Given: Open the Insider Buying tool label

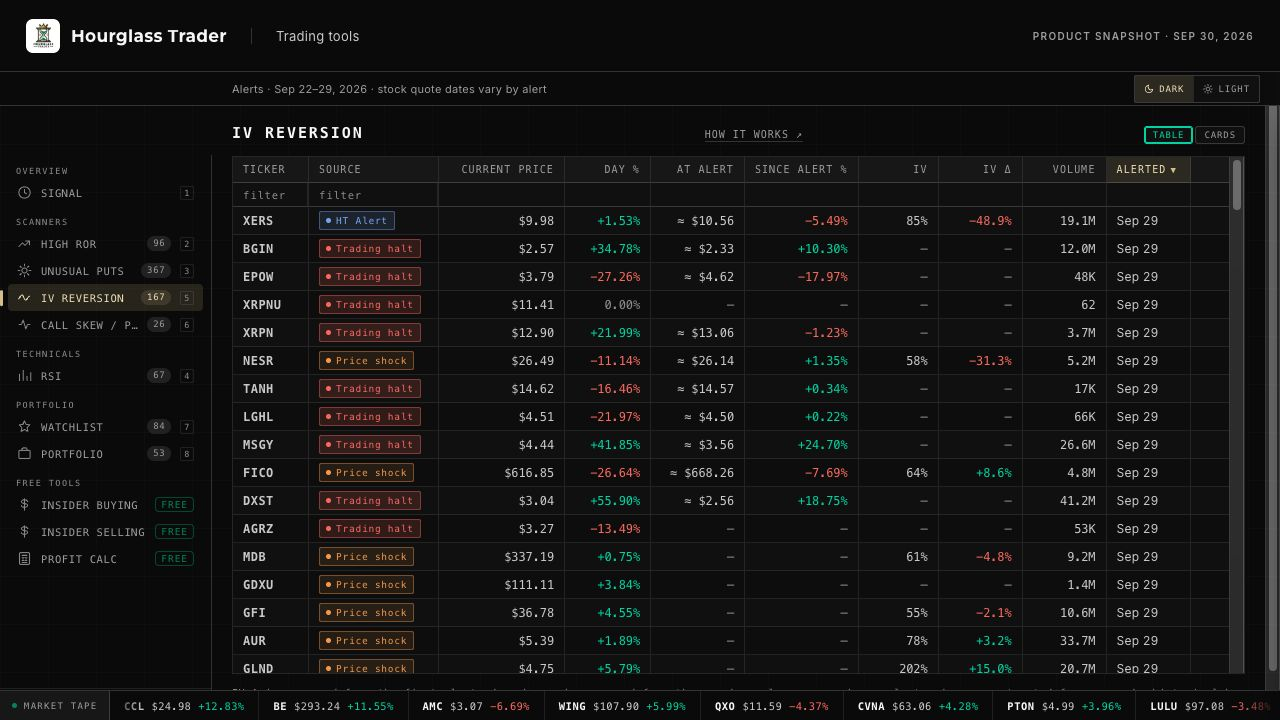Looking at the screenshot, I should [x=89, y=505].
